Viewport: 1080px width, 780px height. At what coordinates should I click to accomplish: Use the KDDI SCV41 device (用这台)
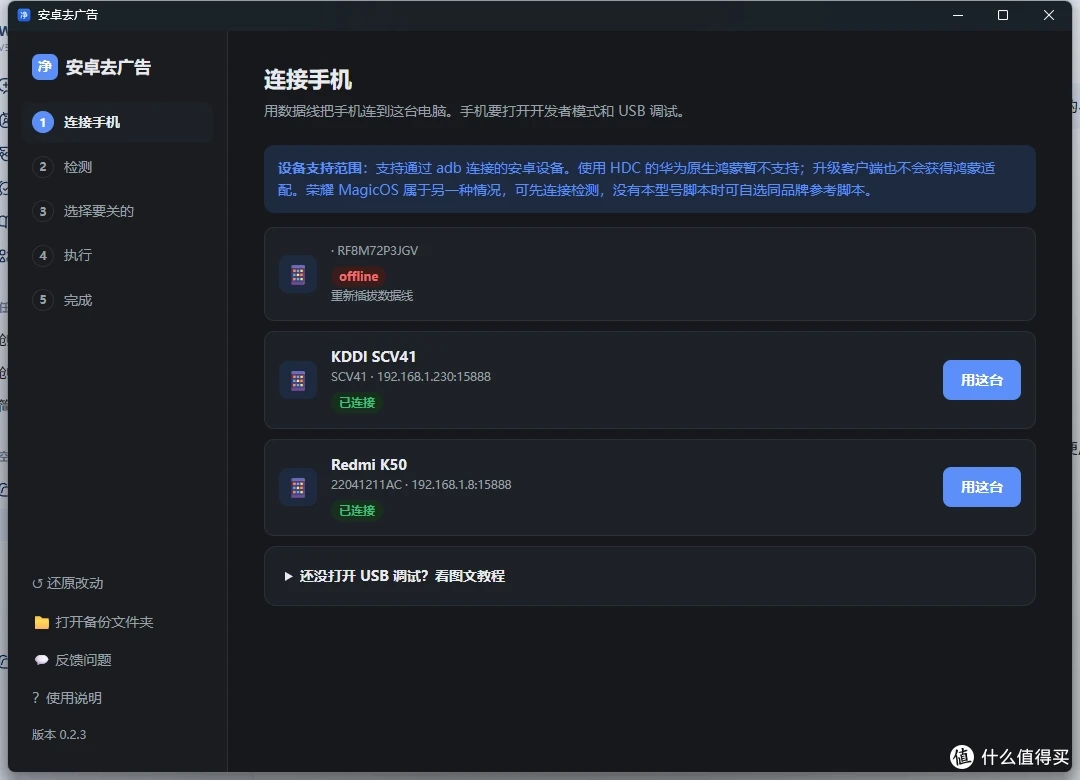(x=982, y=380)
